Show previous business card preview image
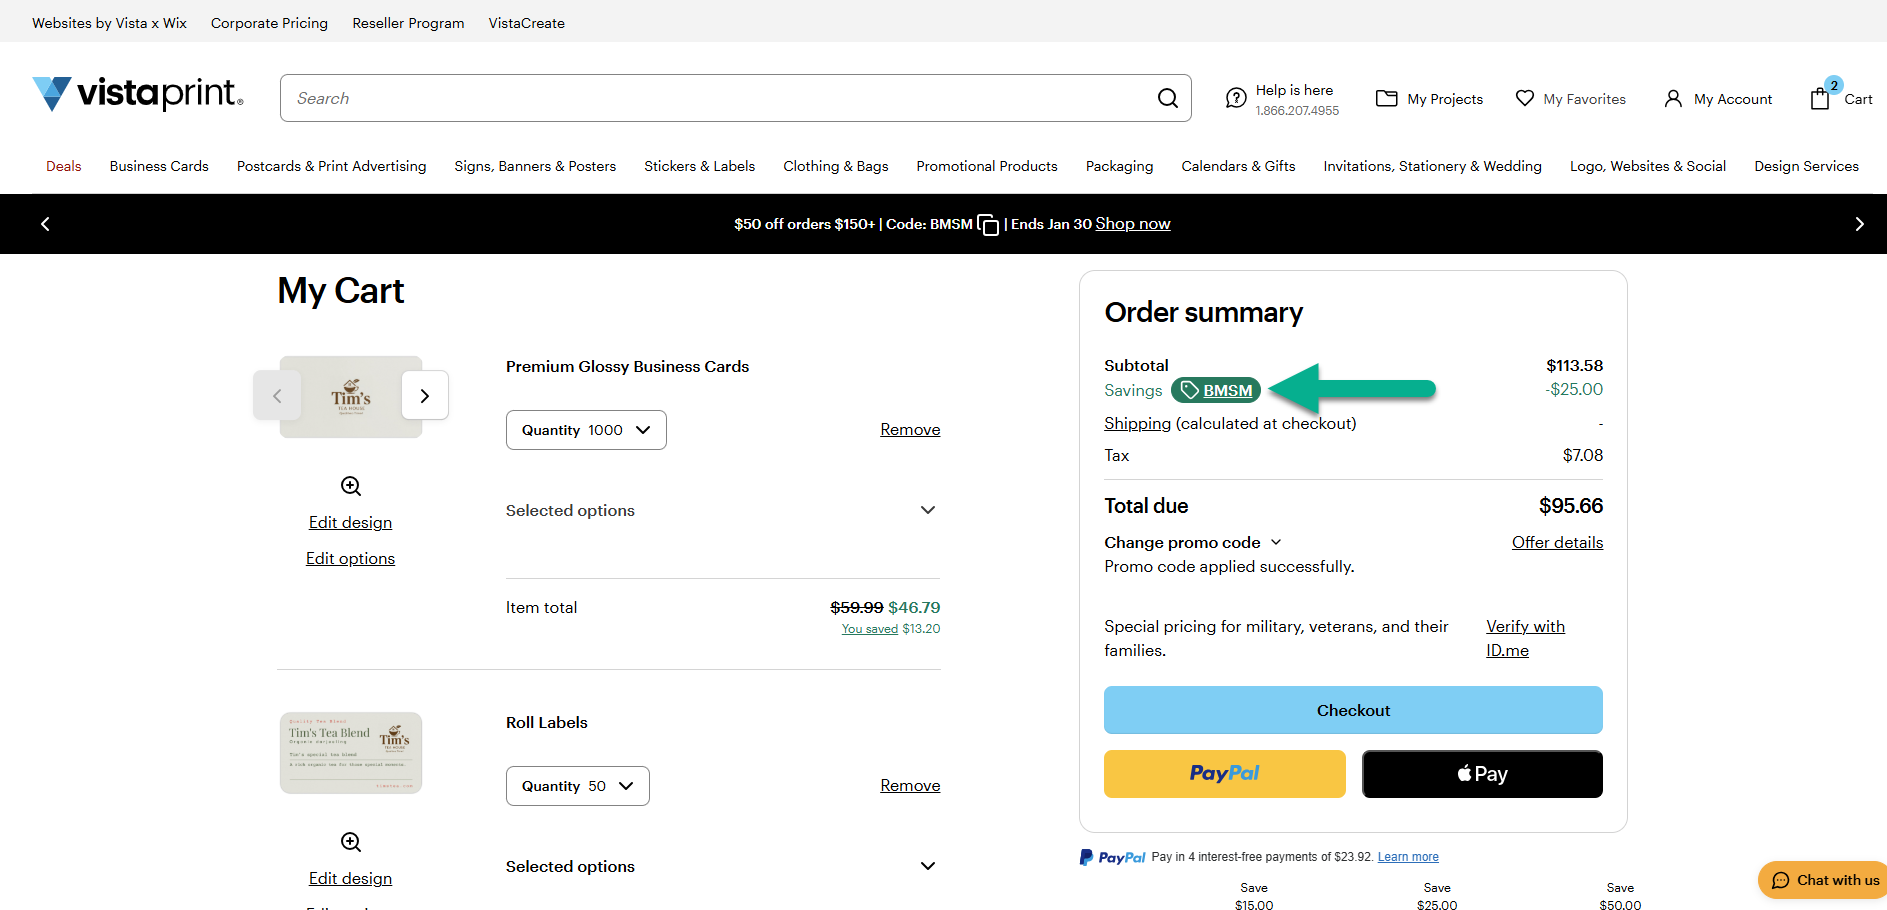The image size is (1887, 910). click(277, 396)
